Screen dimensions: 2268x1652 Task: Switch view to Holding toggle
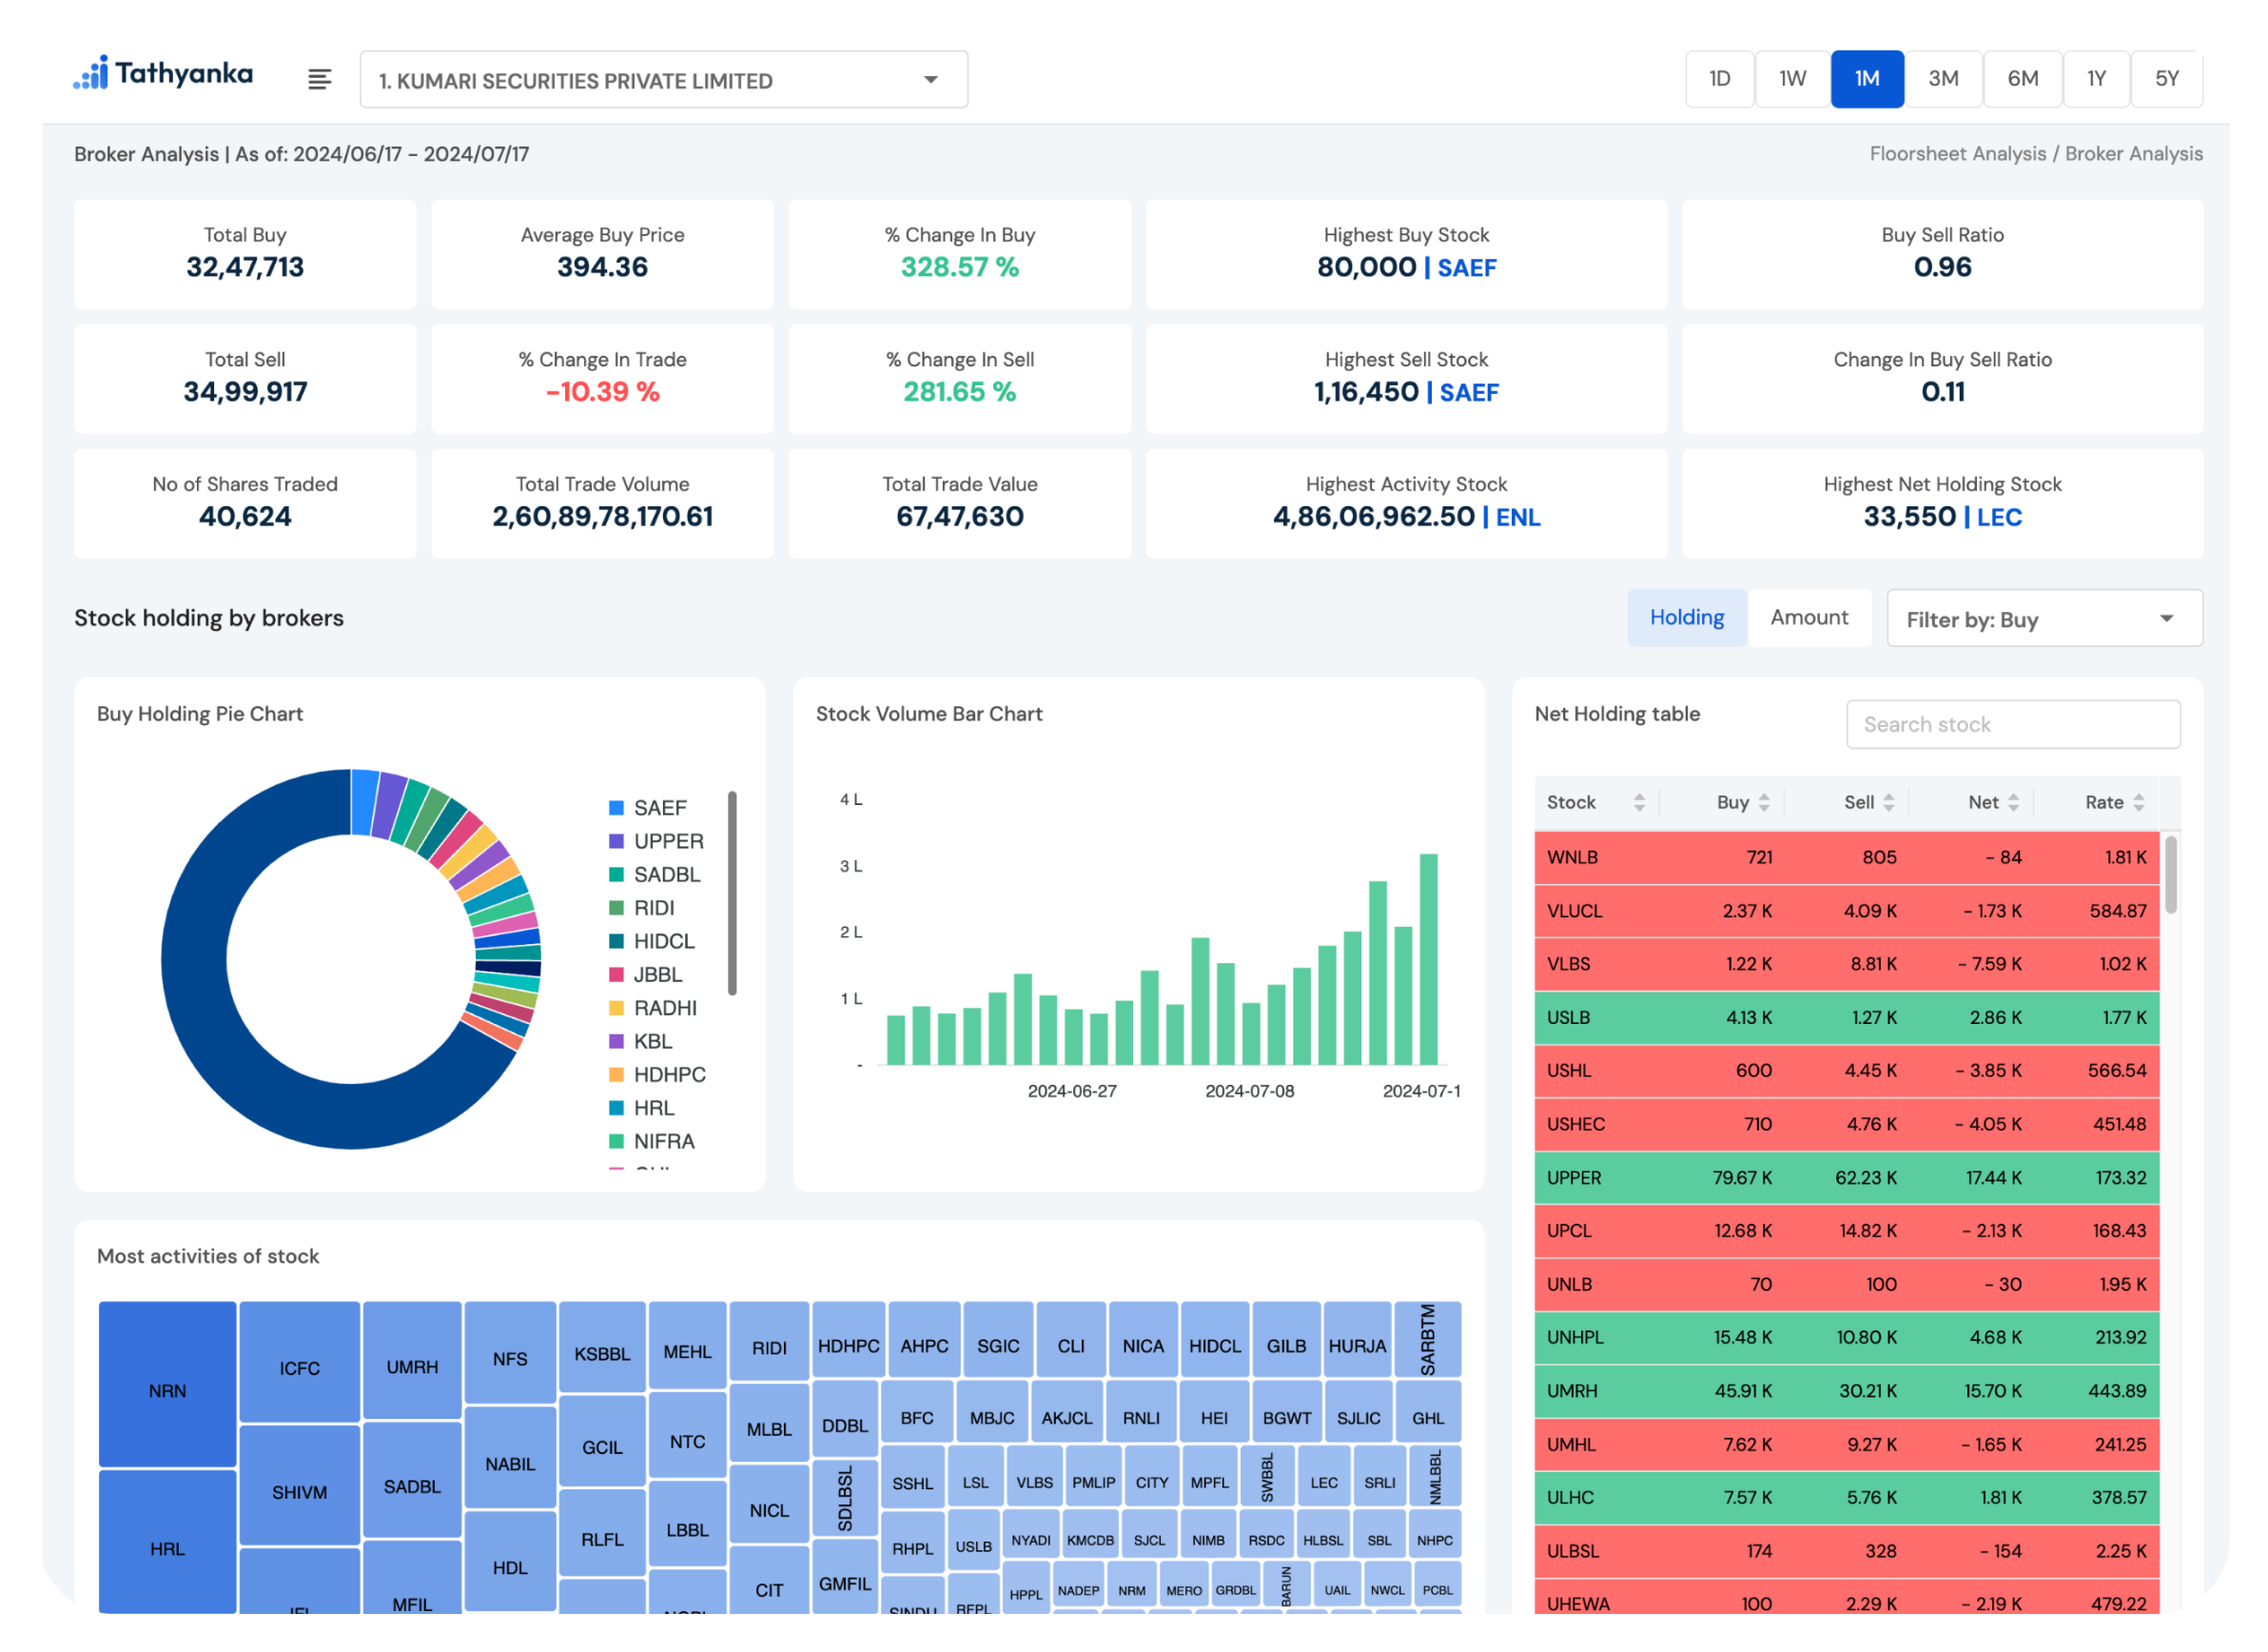coord(1686,617)
